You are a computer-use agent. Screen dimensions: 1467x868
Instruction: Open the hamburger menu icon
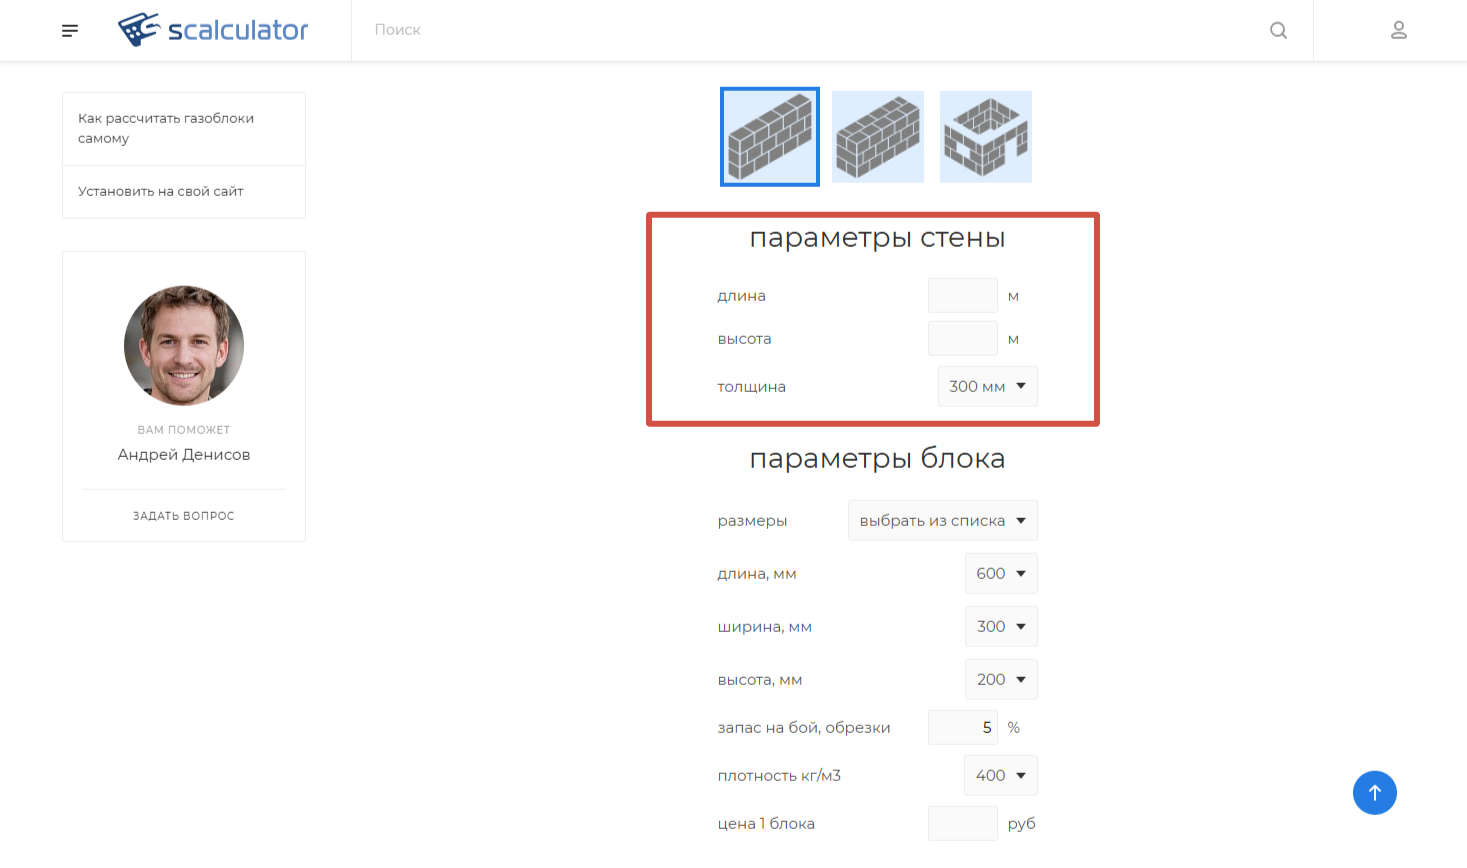coord(70,31)
